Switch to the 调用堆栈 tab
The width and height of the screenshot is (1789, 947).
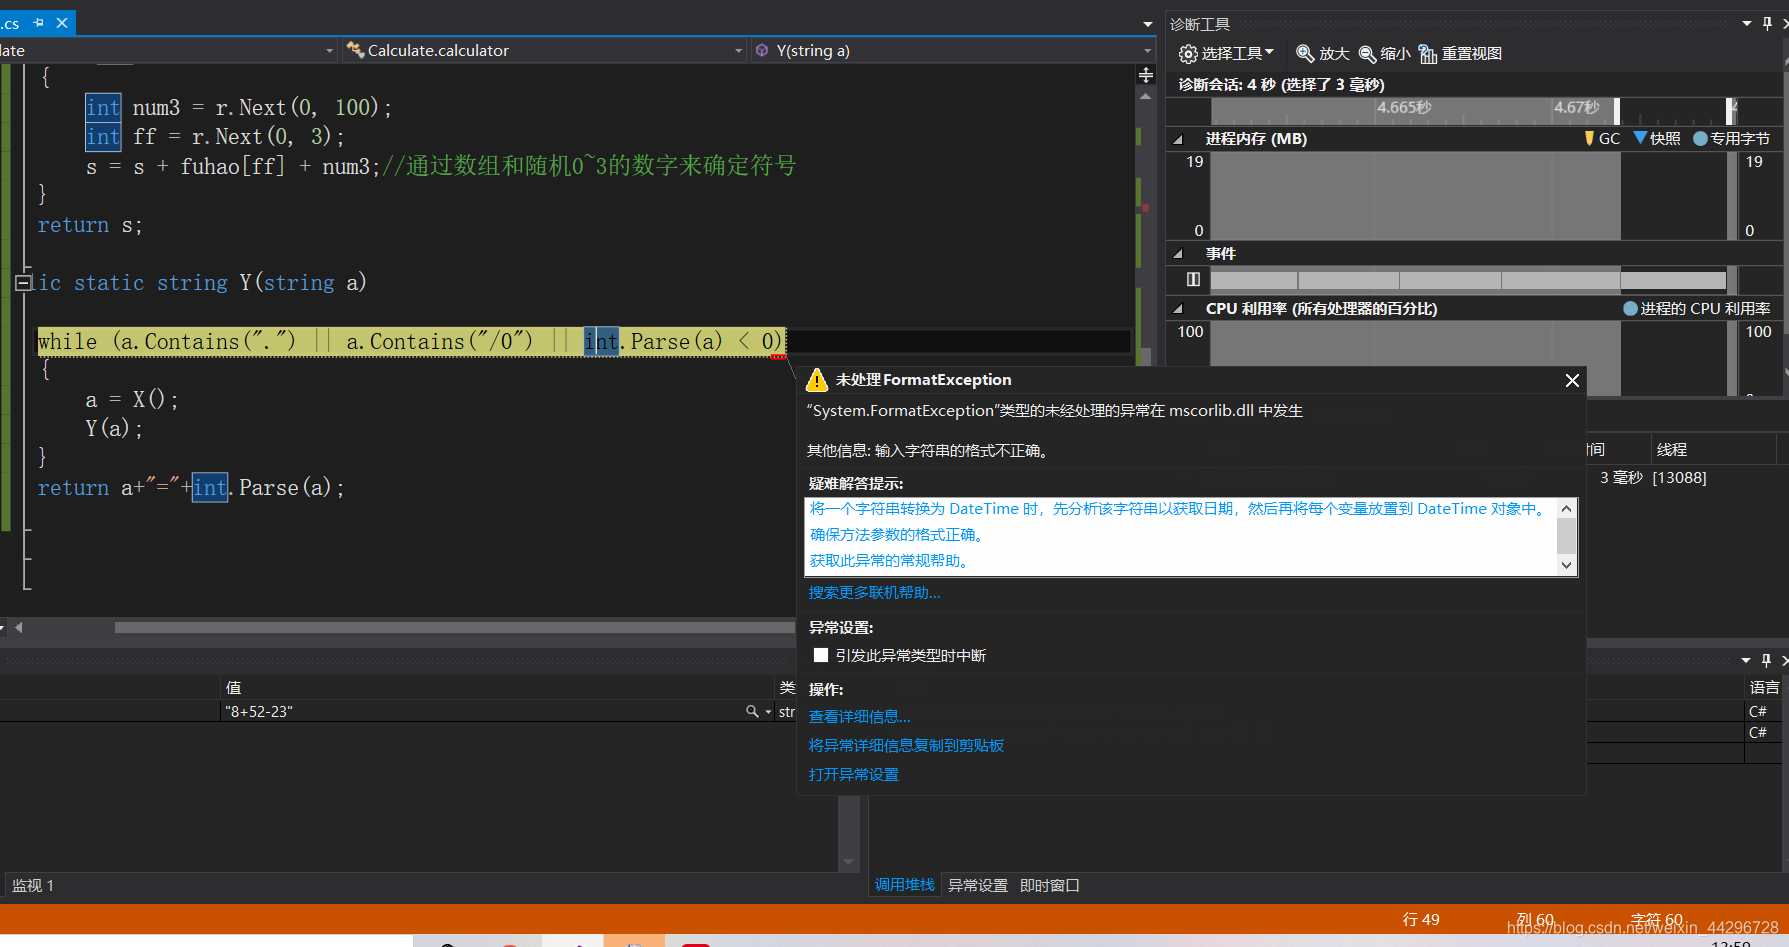(905, 885)
